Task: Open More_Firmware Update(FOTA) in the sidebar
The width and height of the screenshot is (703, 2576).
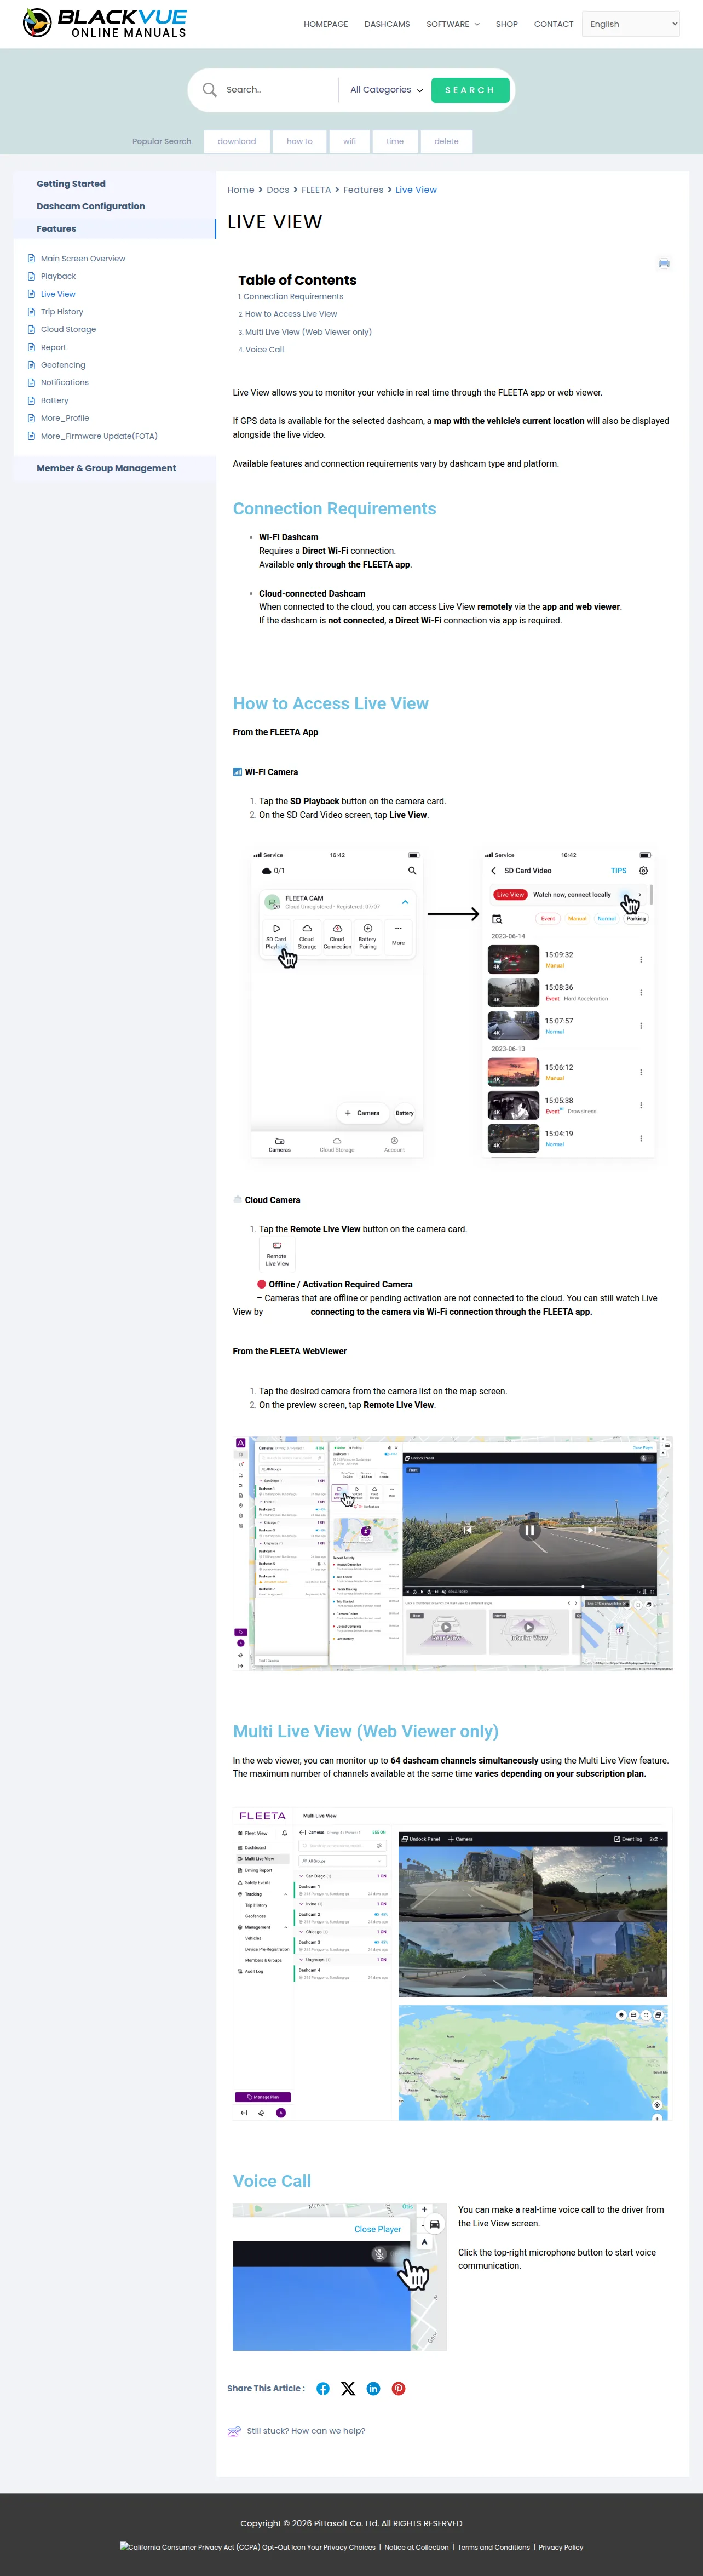Action: tap(99, 436)
